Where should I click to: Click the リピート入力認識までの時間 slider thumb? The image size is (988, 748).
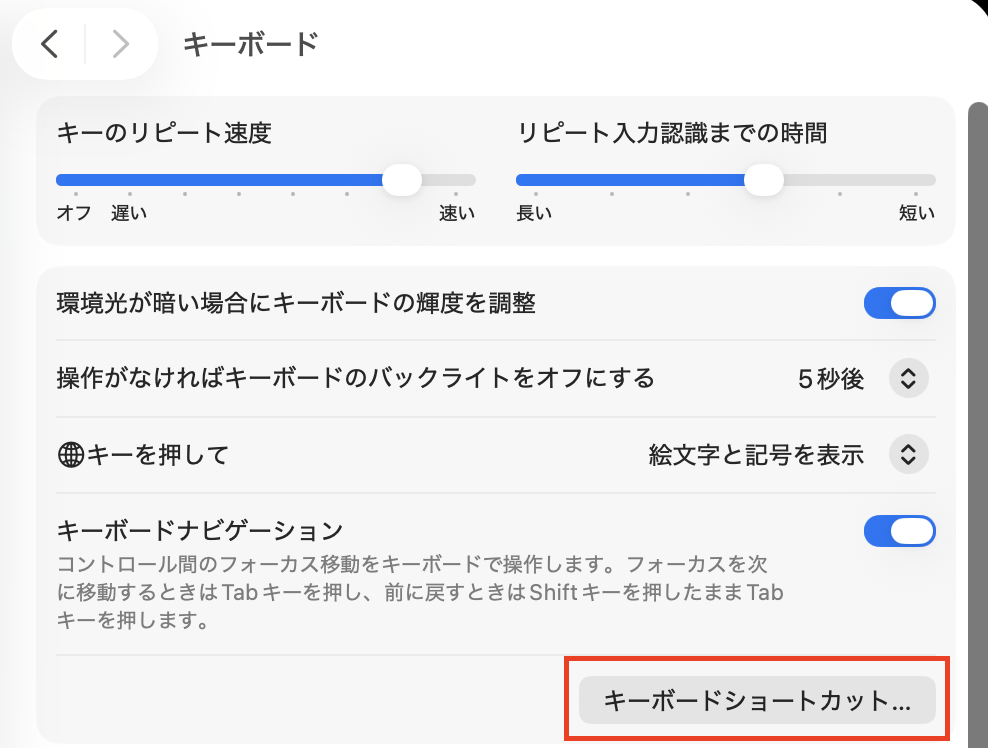click(763, 180)
